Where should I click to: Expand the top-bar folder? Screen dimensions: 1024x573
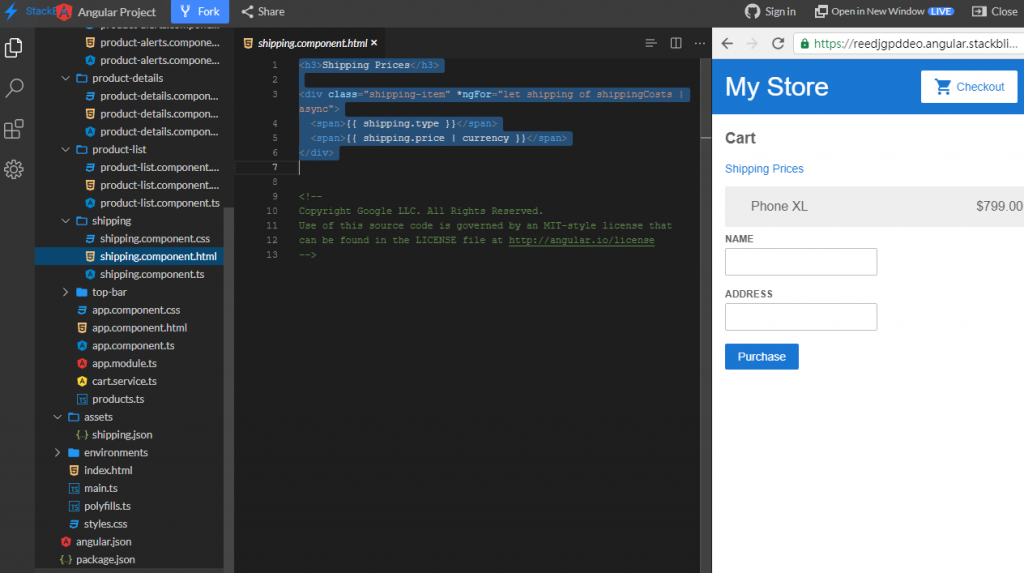coord(65,292)
